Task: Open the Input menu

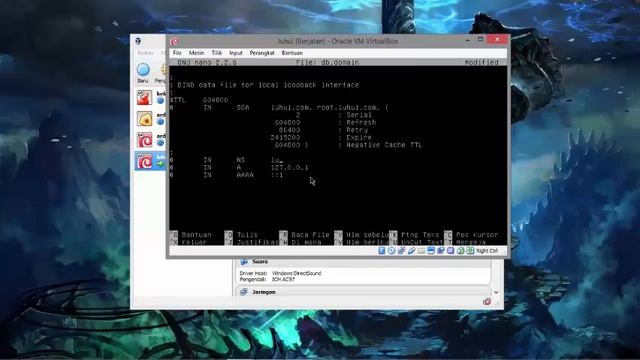Action: (x=236, y=53)
